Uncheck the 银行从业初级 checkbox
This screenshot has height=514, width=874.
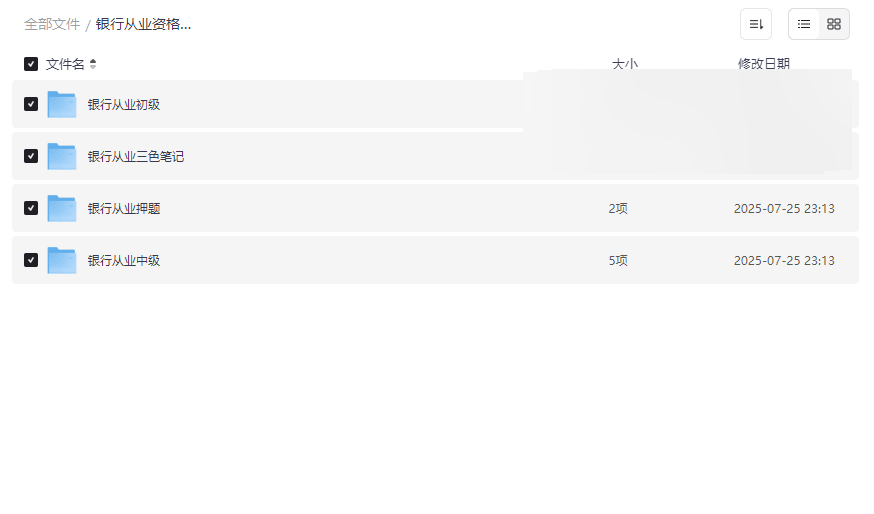31,104
